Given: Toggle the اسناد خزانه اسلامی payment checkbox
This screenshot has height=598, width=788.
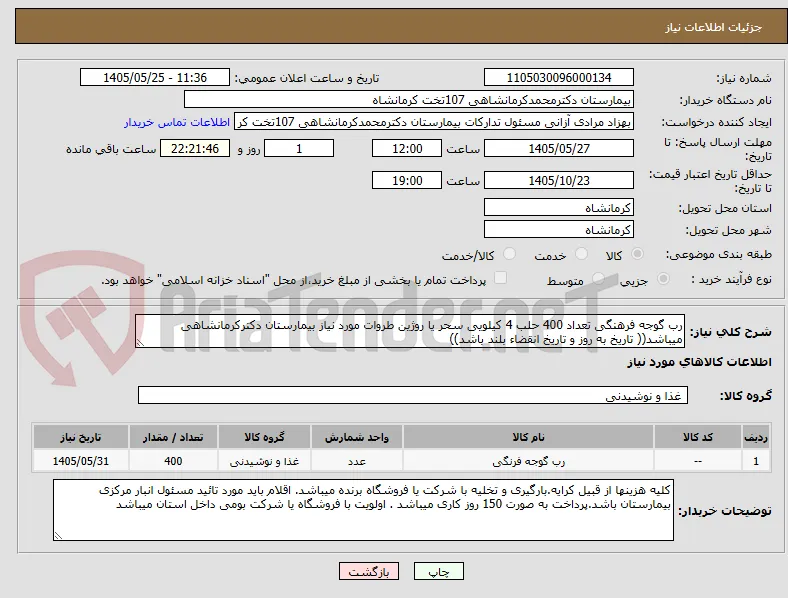Looking at the screenshot, I should 500,278.
